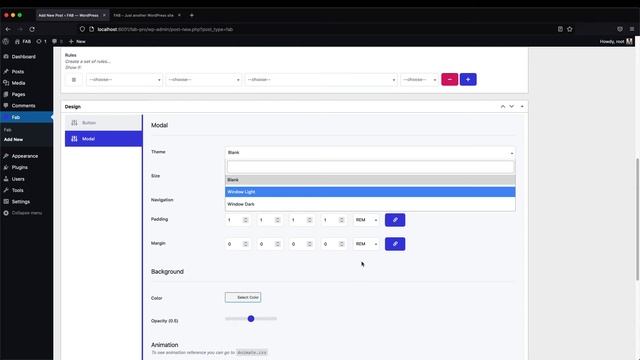
Task: Click the fourth Padding value field
Action: [x=334, y=220]
